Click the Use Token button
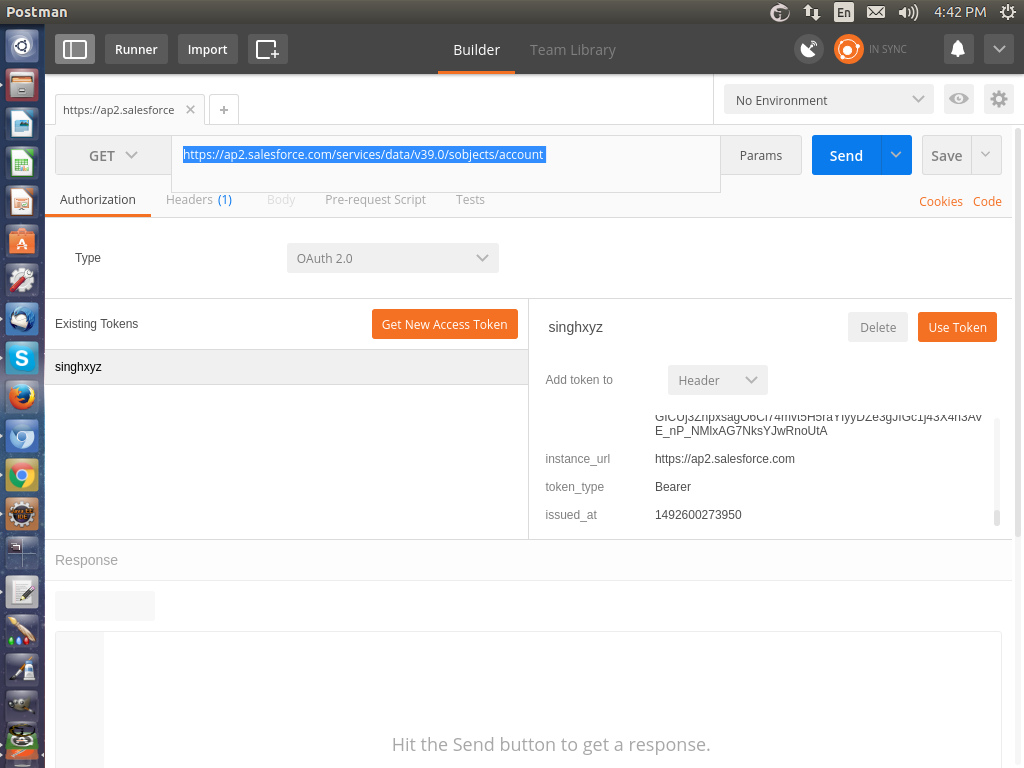The width and height of the screenshot is (1024, 768). [x=957, y=327]
